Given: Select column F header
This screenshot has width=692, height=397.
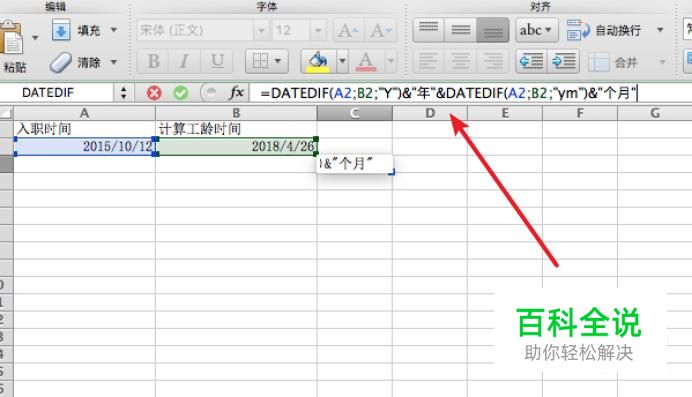Looking at the screenshot, I should tap(580, 113).
